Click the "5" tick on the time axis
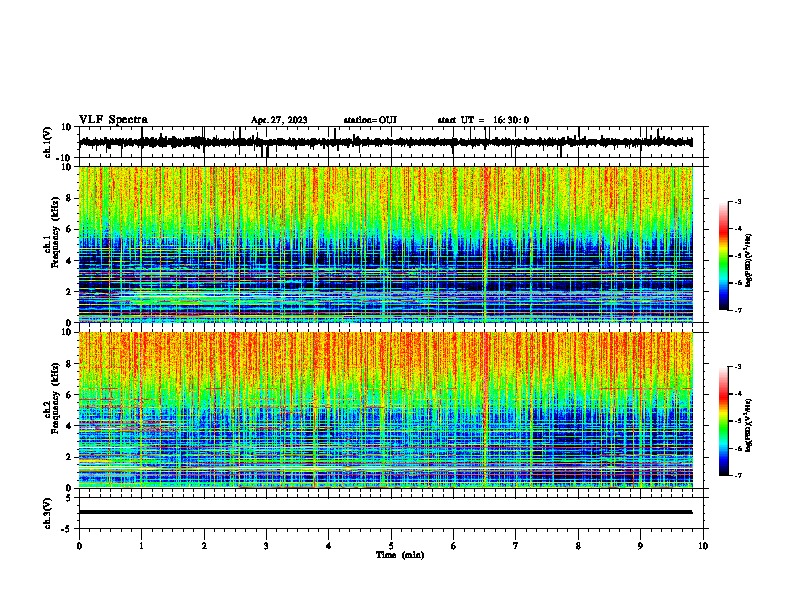 (x=391, y=546)
